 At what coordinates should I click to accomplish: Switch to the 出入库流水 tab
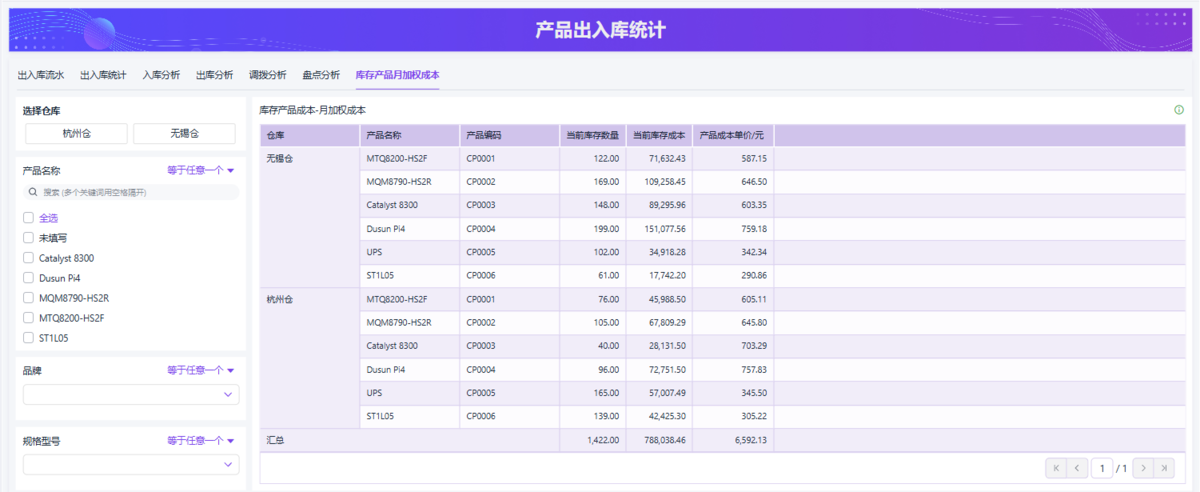[x=41, y=75]
